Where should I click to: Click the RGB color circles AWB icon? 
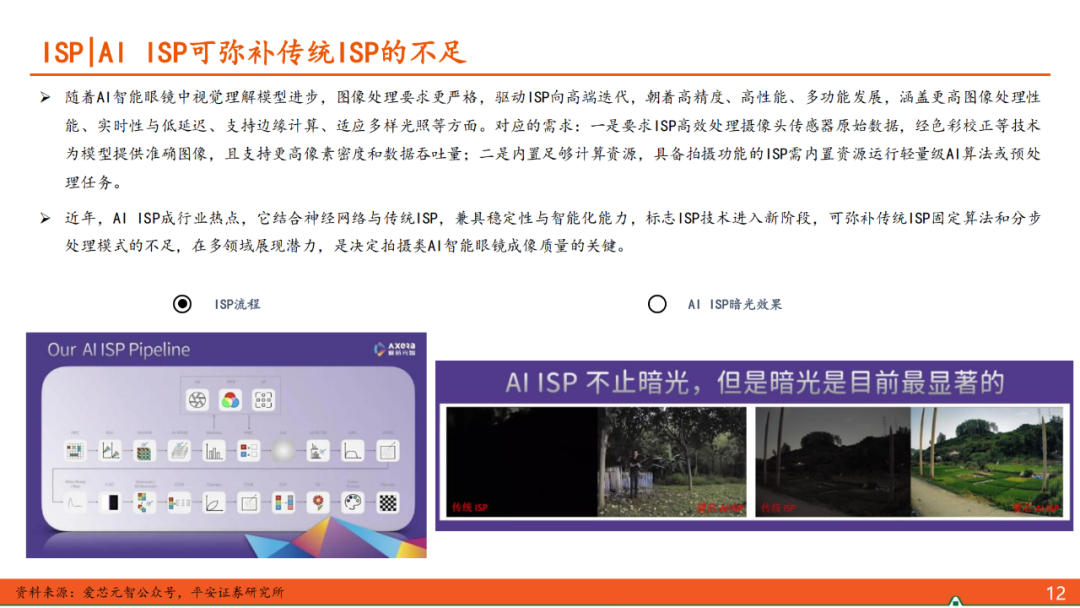tap(230, 399)
